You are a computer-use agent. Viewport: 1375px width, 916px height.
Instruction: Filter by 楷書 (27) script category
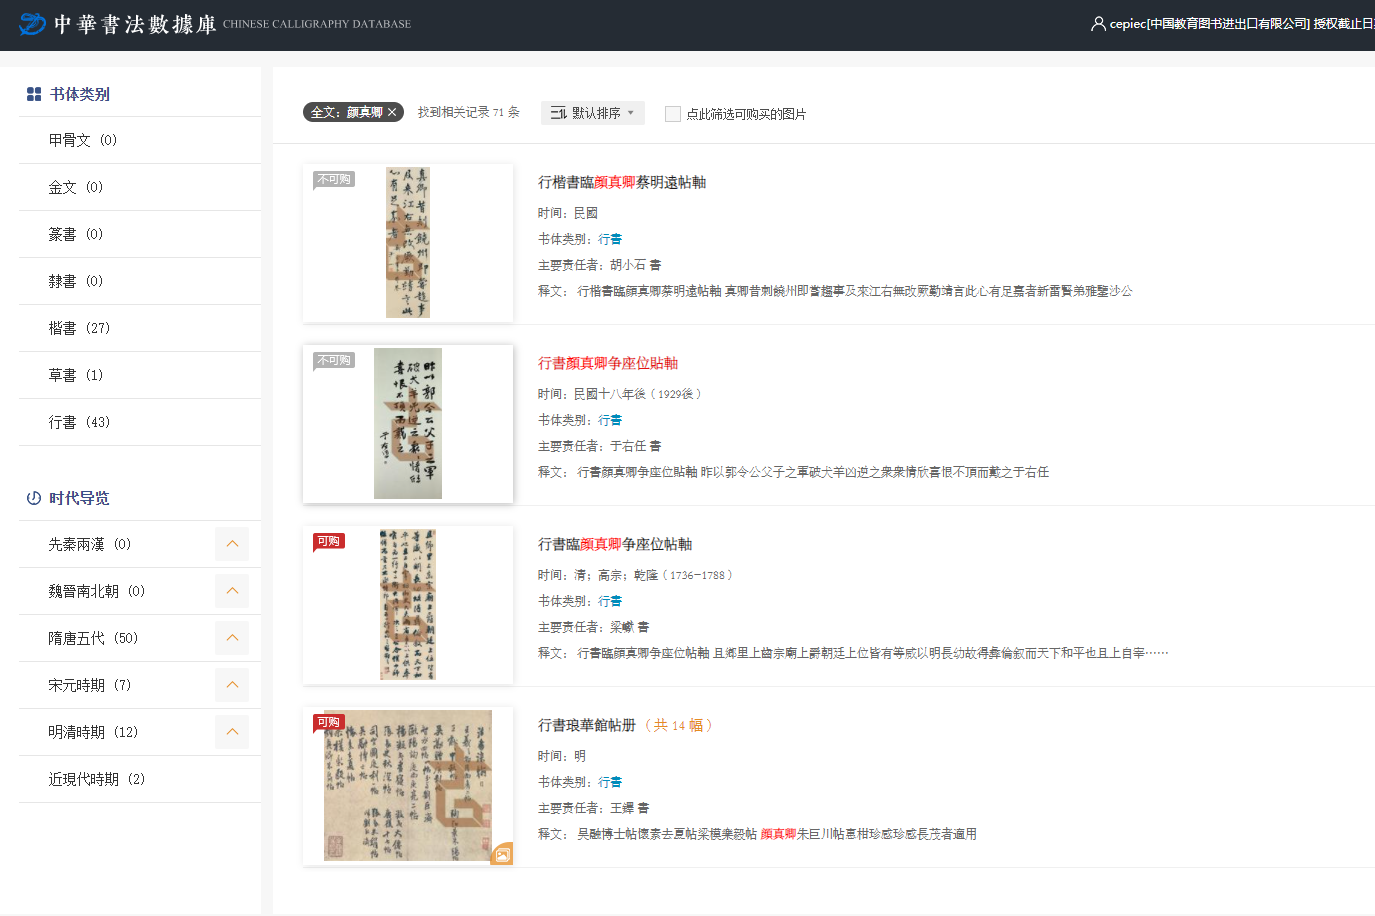pyautogui.click(x=79, y=328)
